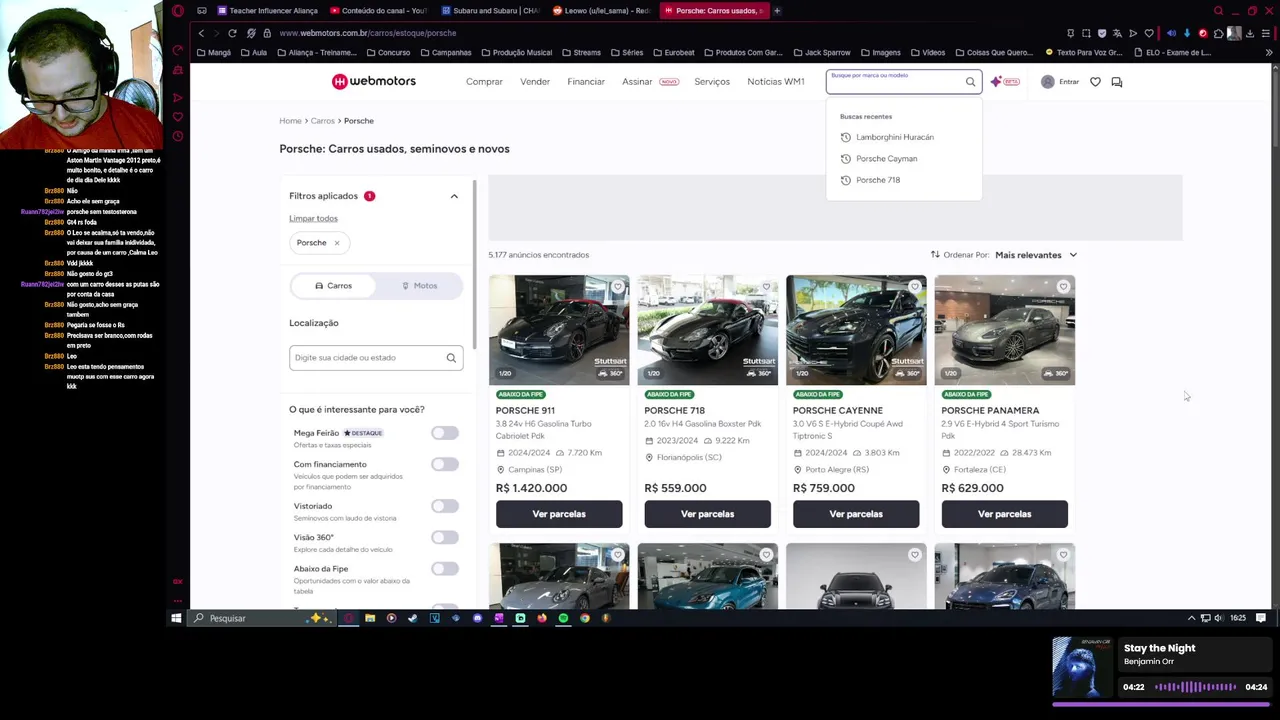Reload the page in the browser
Image resolution: width=1280 pixels, height=720 pixels.
[x=232, y=33]
